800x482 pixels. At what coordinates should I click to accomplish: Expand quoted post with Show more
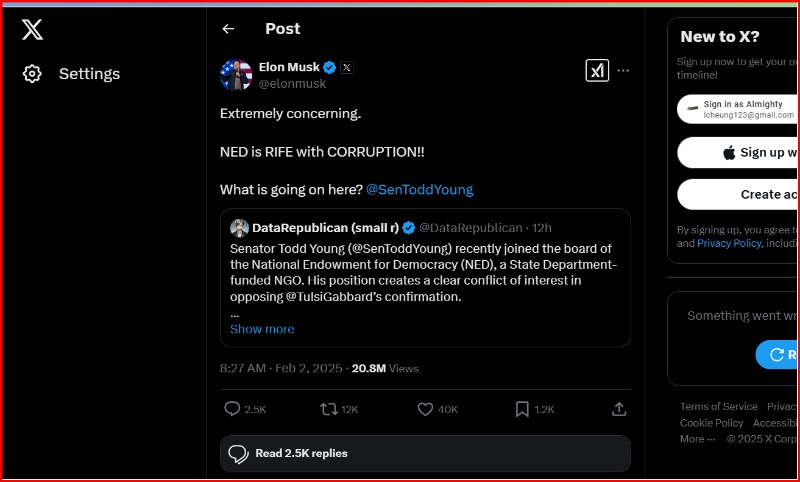pos(262,329)
